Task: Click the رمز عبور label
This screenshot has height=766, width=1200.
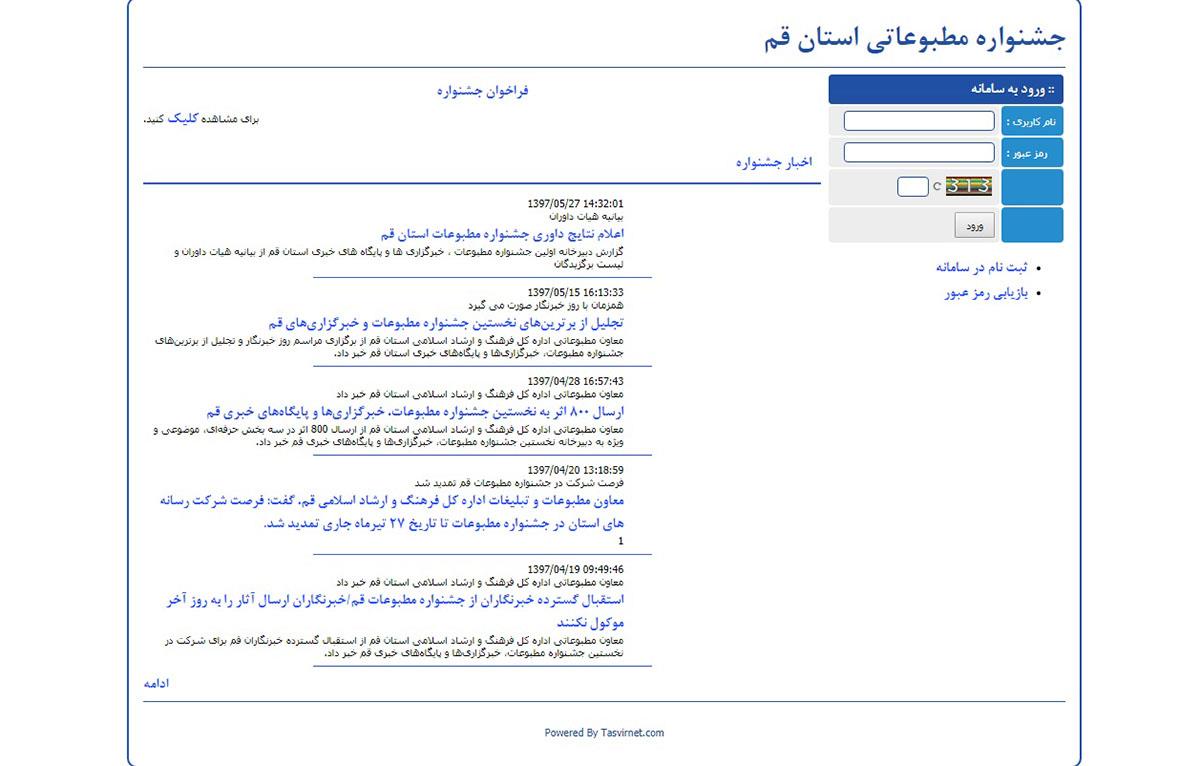Action: pos(1033,152)
